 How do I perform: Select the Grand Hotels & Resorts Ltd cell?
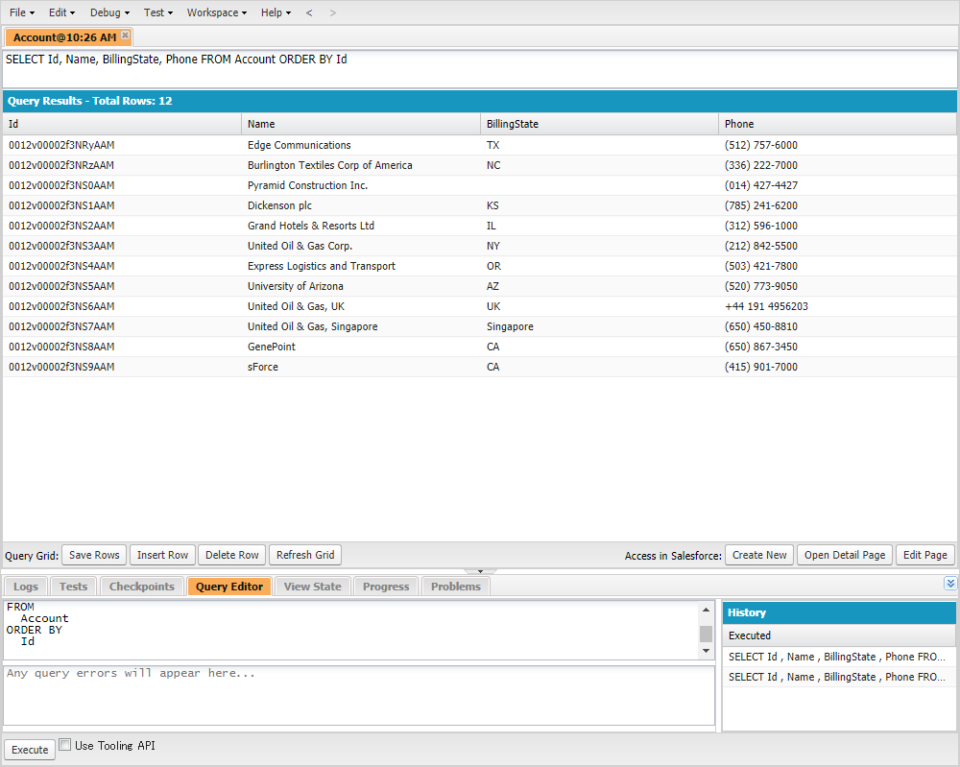click(361, 226)
